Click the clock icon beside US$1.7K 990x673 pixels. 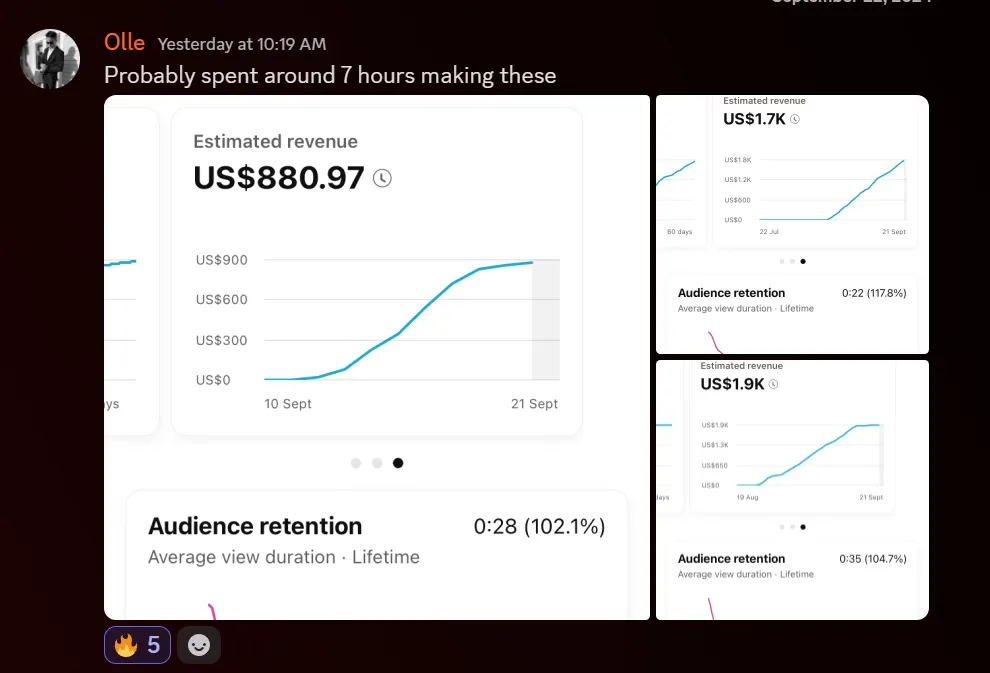point(795,119)
